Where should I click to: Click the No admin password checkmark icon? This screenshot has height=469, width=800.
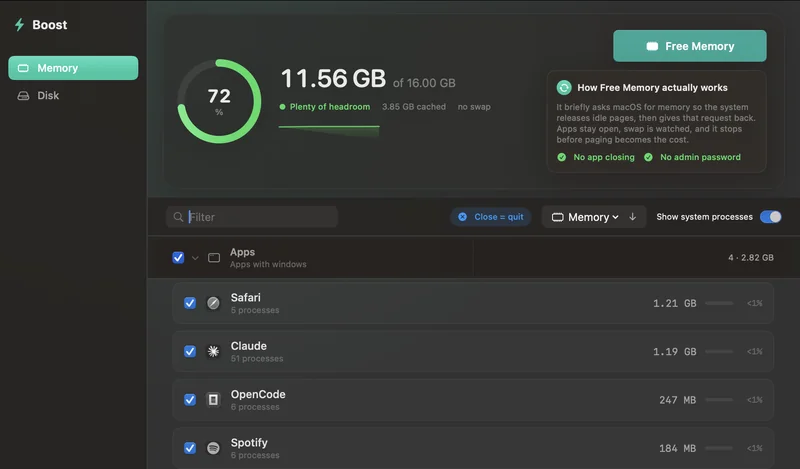648,157
